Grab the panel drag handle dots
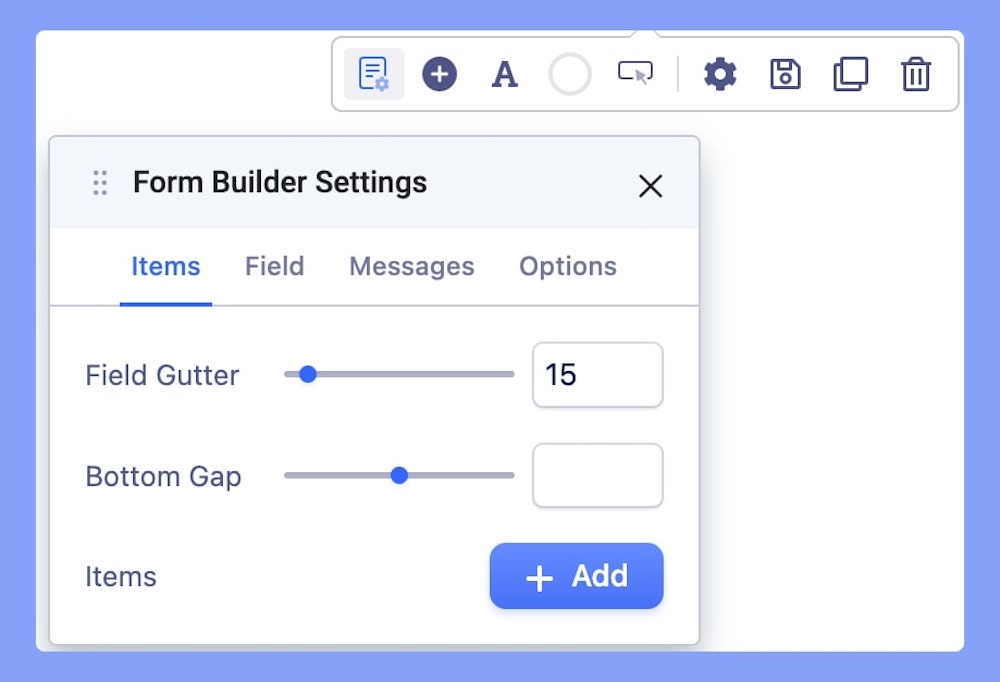 [100, 183]
